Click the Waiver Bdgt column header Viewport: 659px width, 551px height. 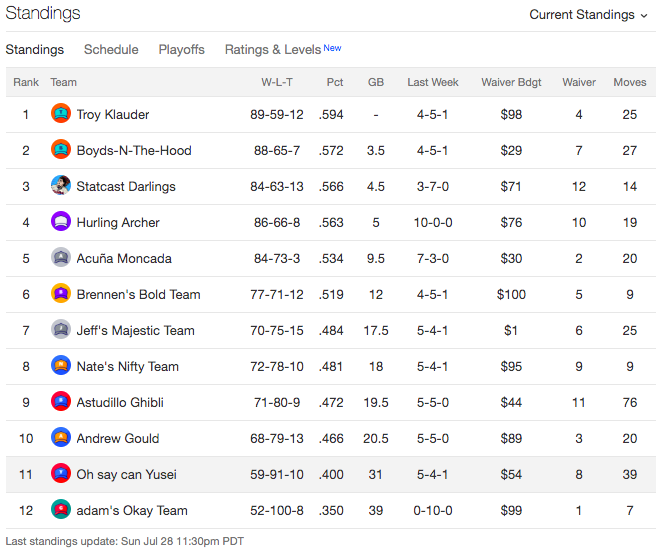[x=511, y=82]
